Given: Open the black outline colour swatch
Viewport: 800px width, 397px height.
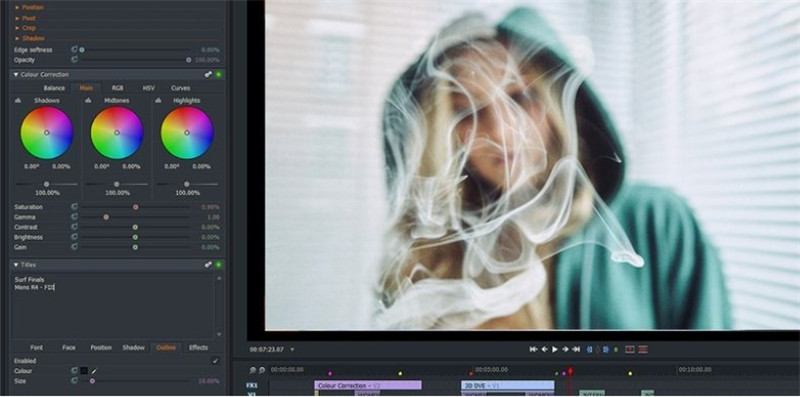Looking at the screenshot, I should point(84,371).
